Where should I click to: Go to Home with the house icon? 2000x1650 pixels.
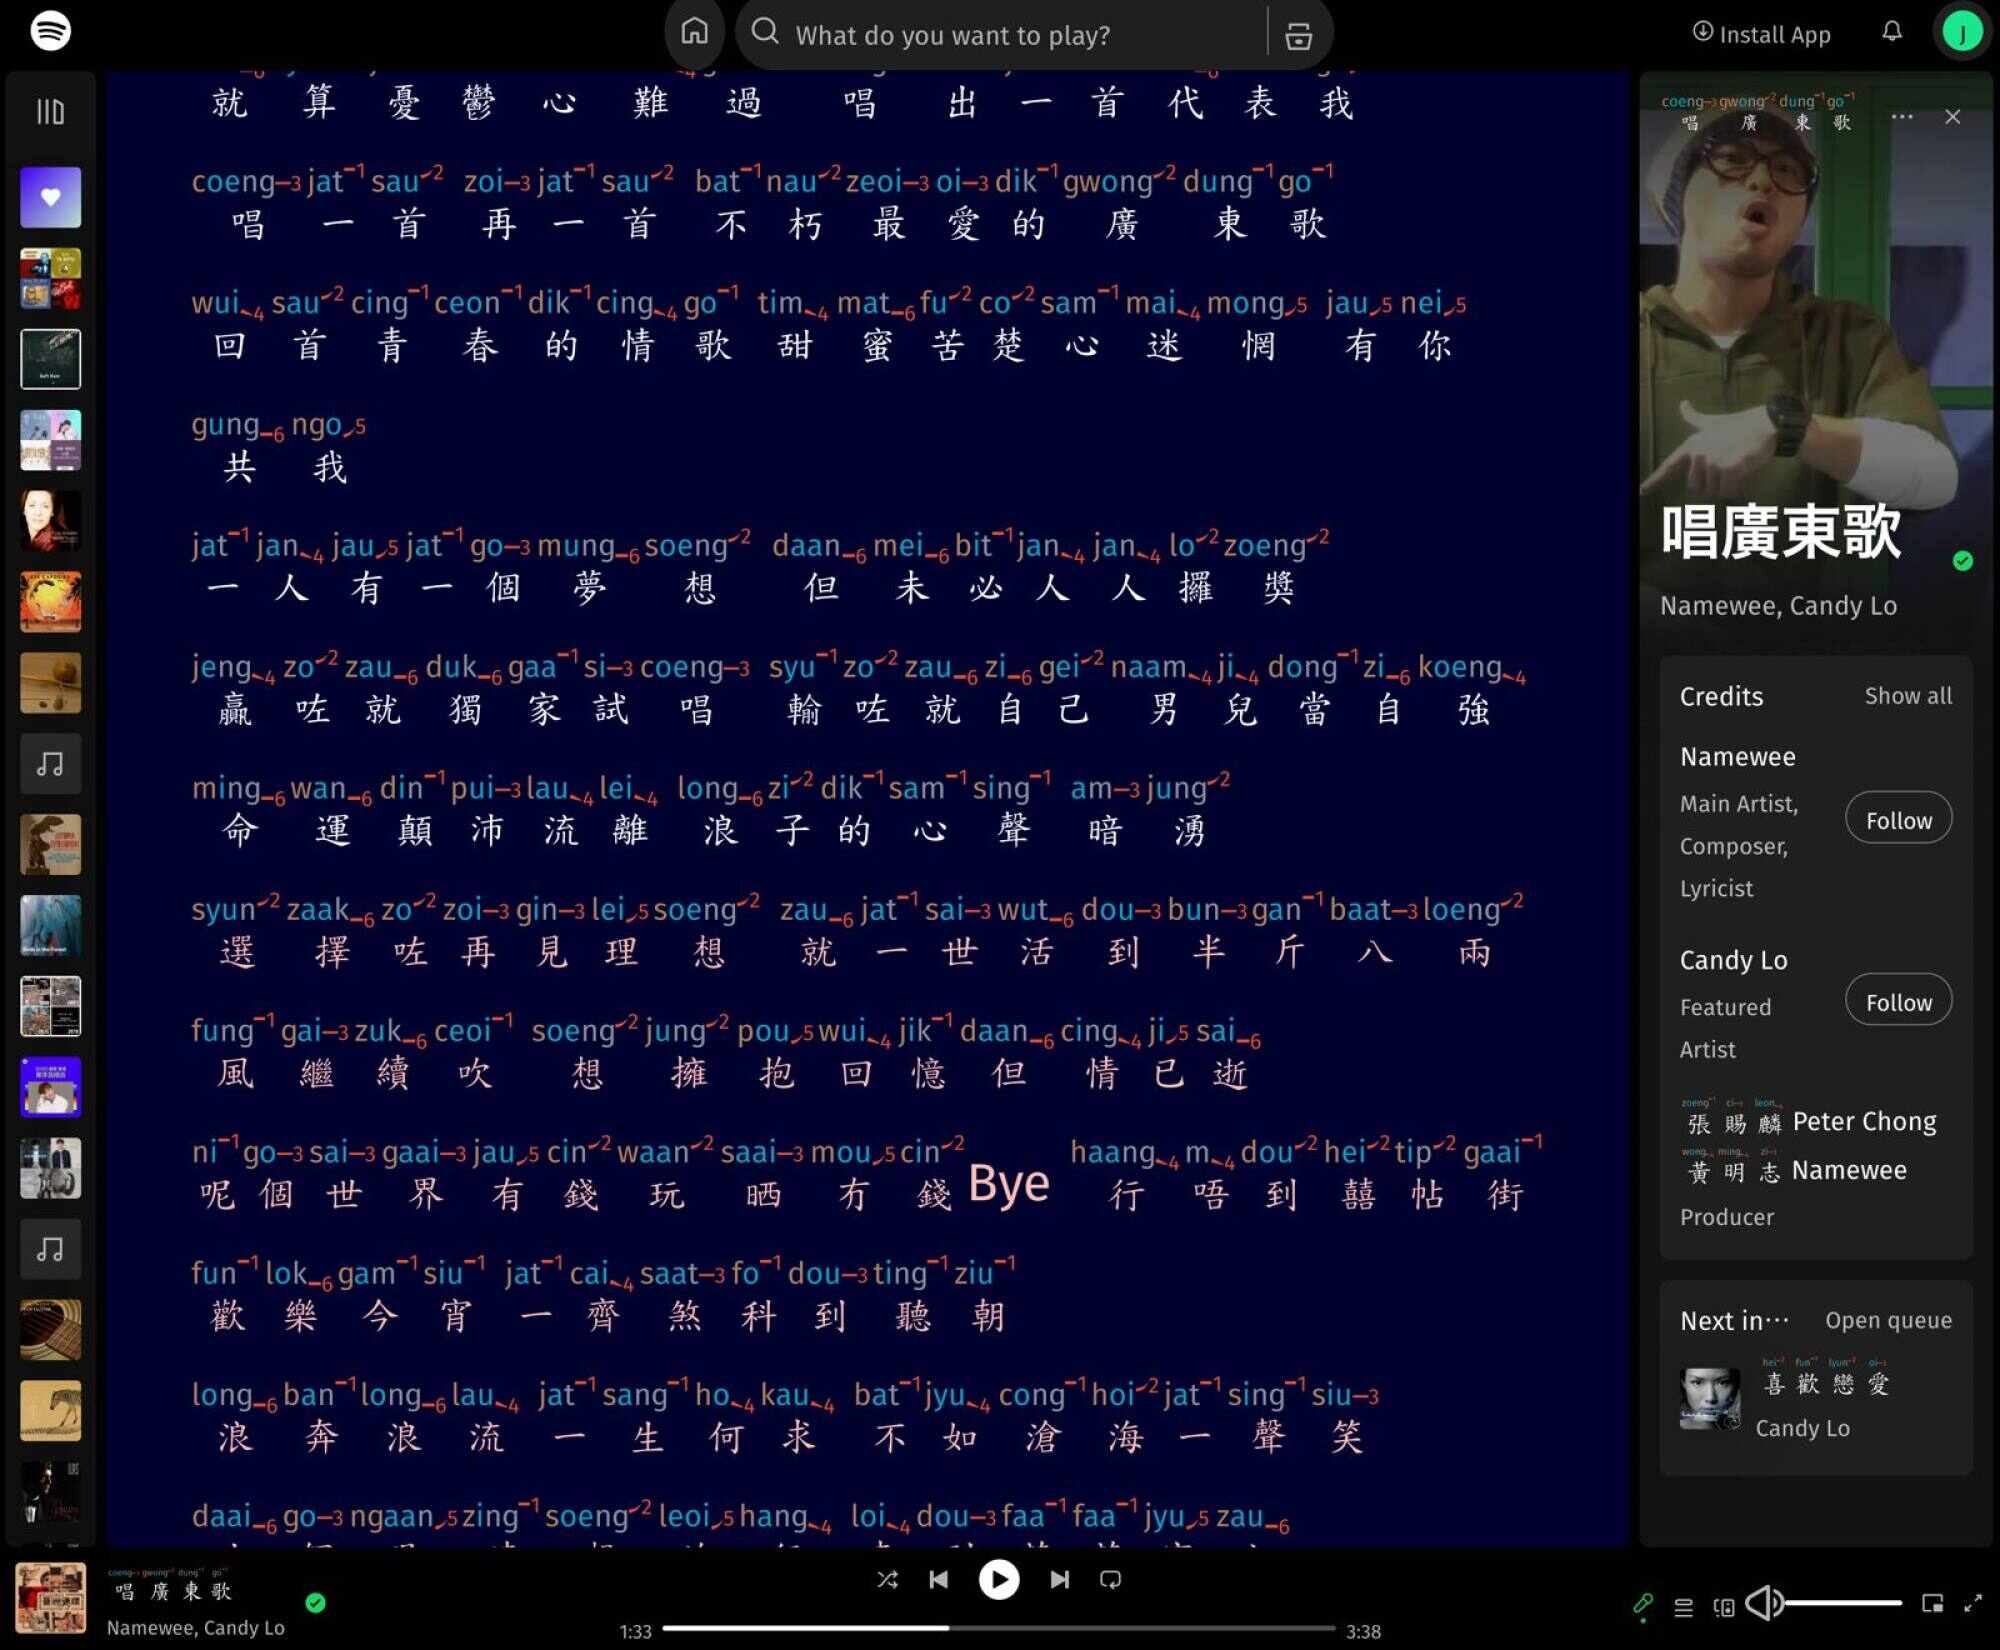click(694, 32)
